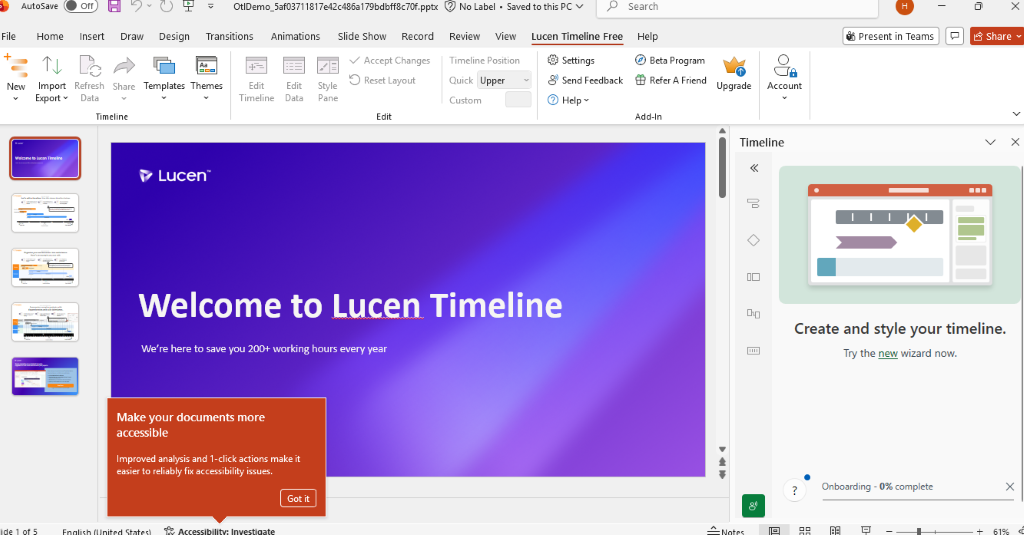Screen dimensions: 1024x535
Task: Click the milestone diamond sidebar icon
Action: click(x=753, y=240)
